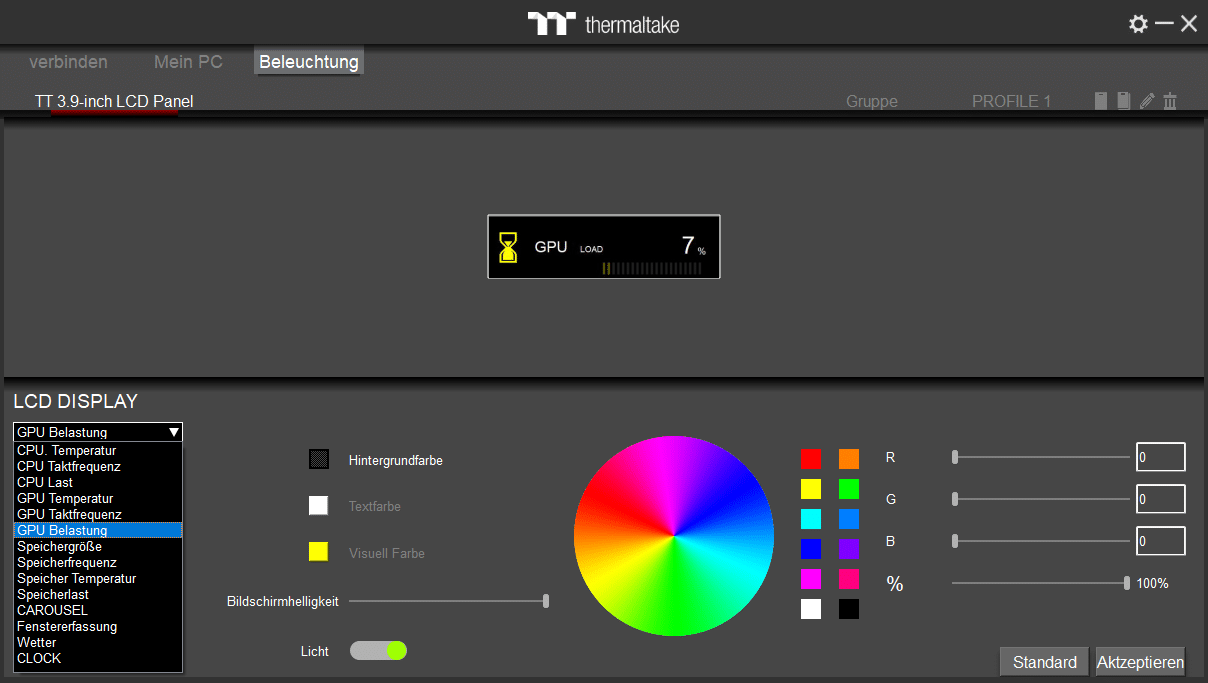Screen dimensions: 1208x683
Task: Click the trash delete profile icon
Action: pos(1170,101)
